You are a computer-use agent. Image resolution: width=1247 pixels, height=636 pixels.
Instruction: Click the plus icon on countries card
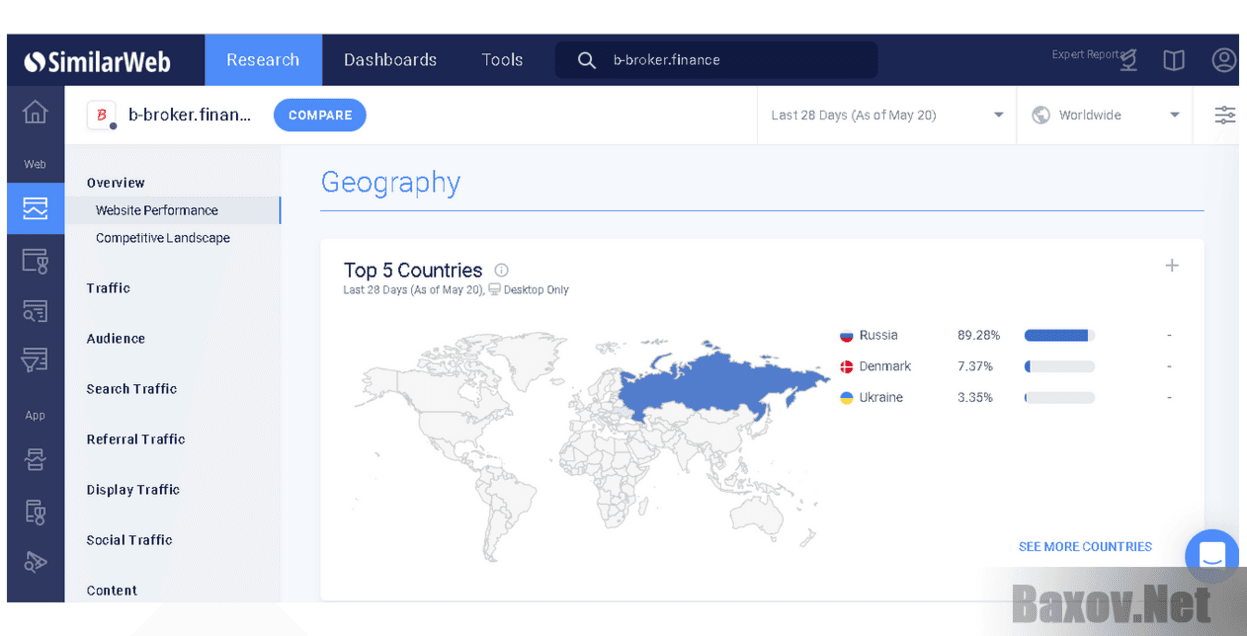coord(1172,266)
